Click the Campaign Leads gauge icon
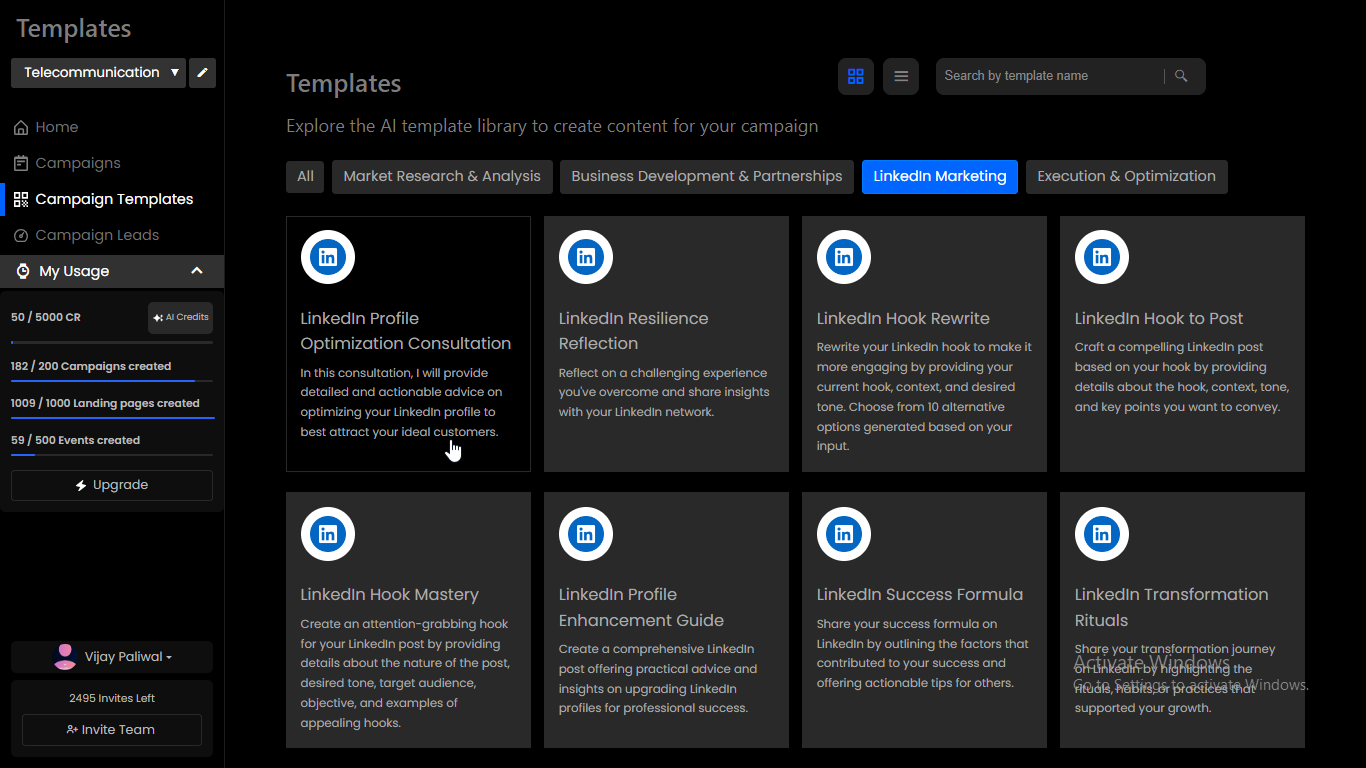The height and width of the screenshot is (768, 1366). point(21,235)
